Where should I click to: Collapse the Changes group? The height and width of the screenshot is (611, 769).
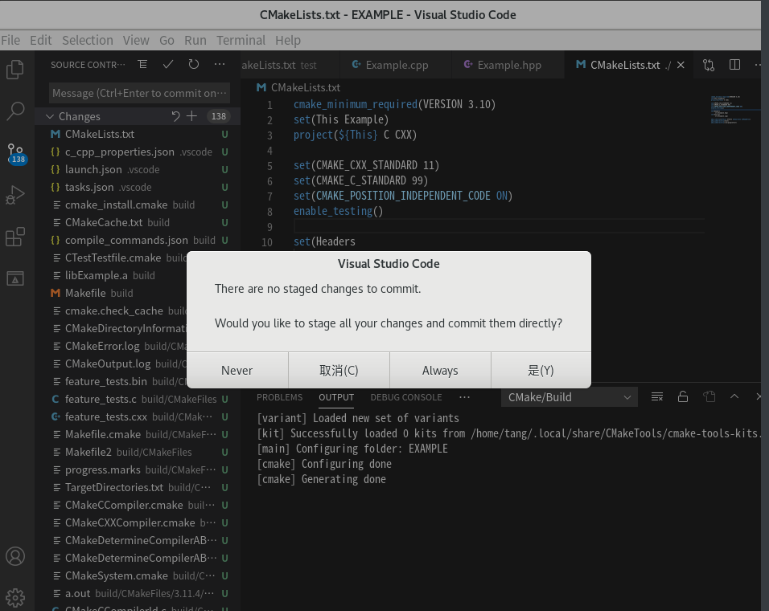coord(50,116)
